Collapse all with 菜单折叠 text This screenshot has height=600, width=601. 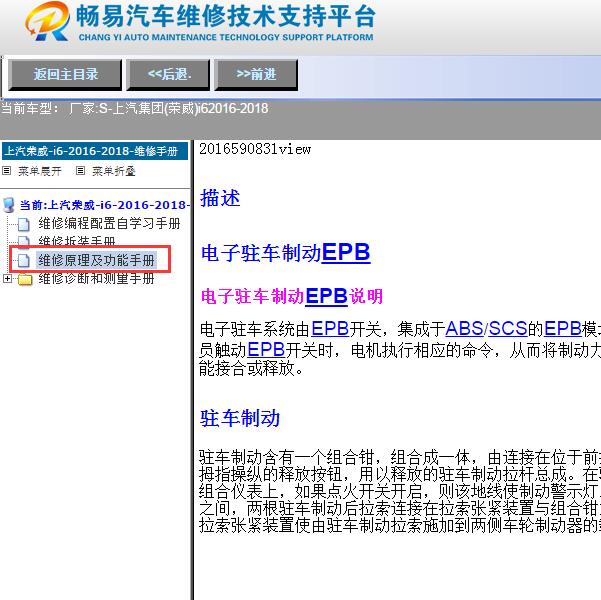[114, 171]
